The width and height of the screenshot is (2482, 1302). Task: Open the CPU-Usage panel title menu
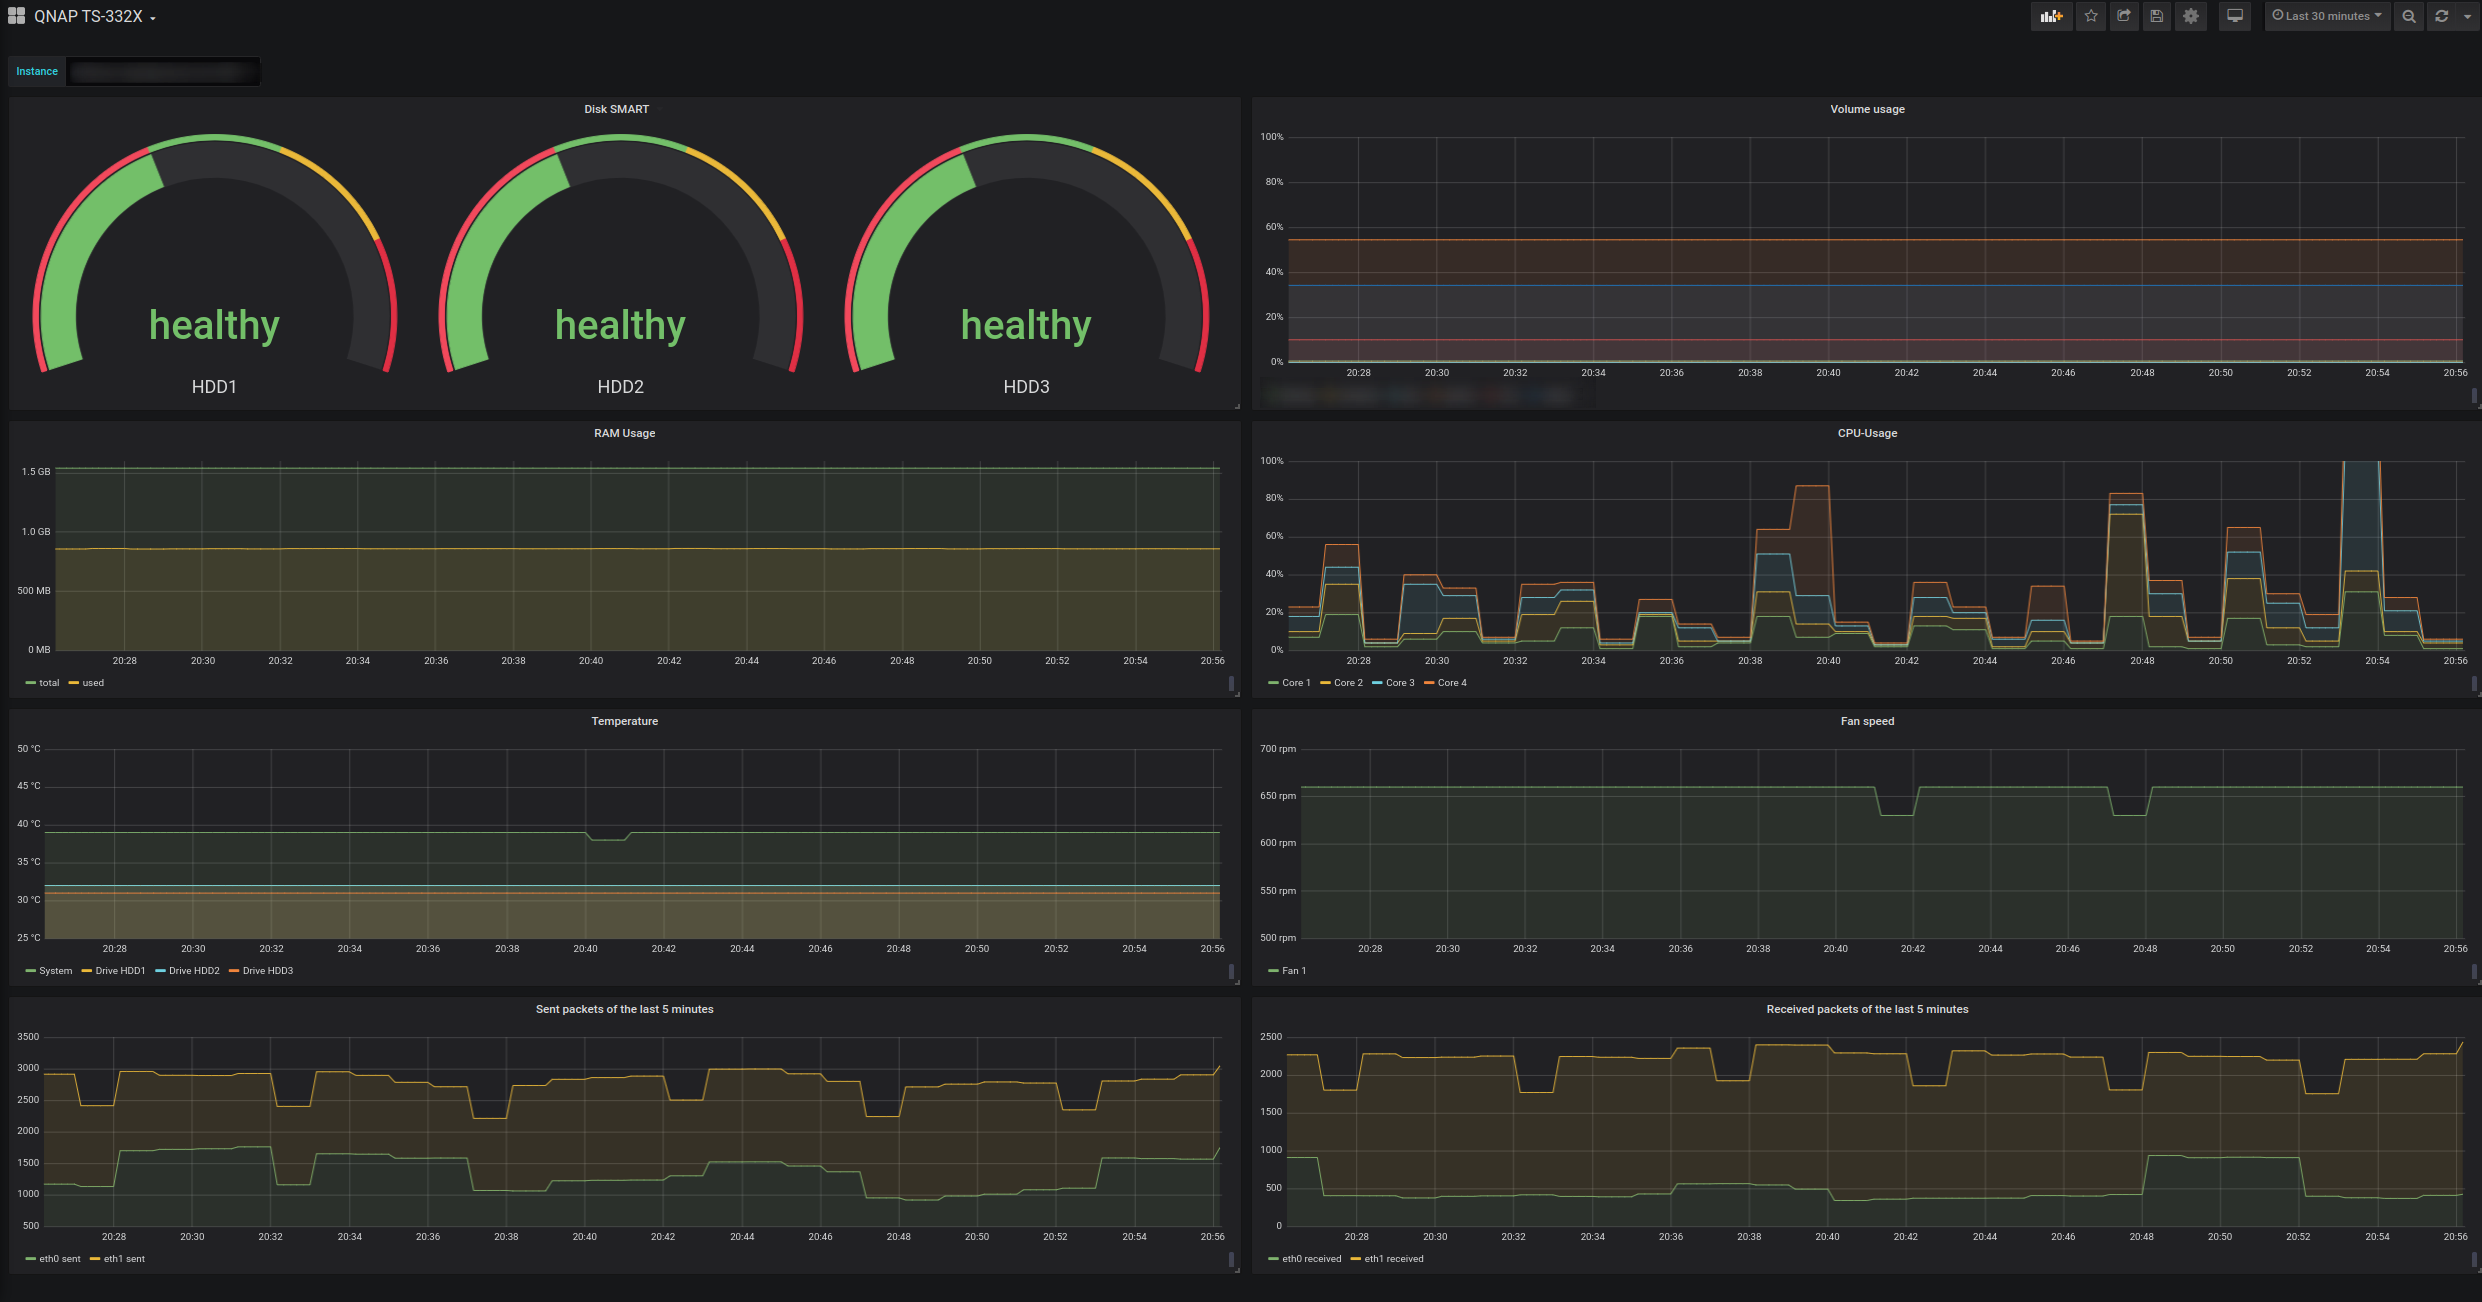pos(1867,433)
